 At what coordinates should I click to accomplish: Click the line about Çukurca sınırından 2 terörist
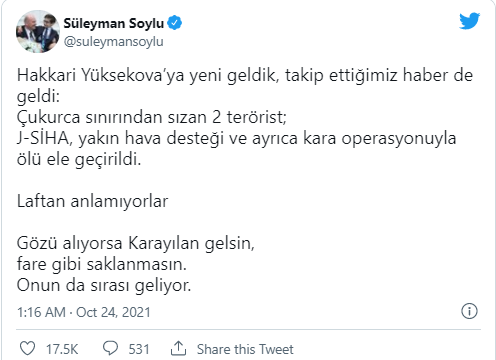(x=152, y=117)
